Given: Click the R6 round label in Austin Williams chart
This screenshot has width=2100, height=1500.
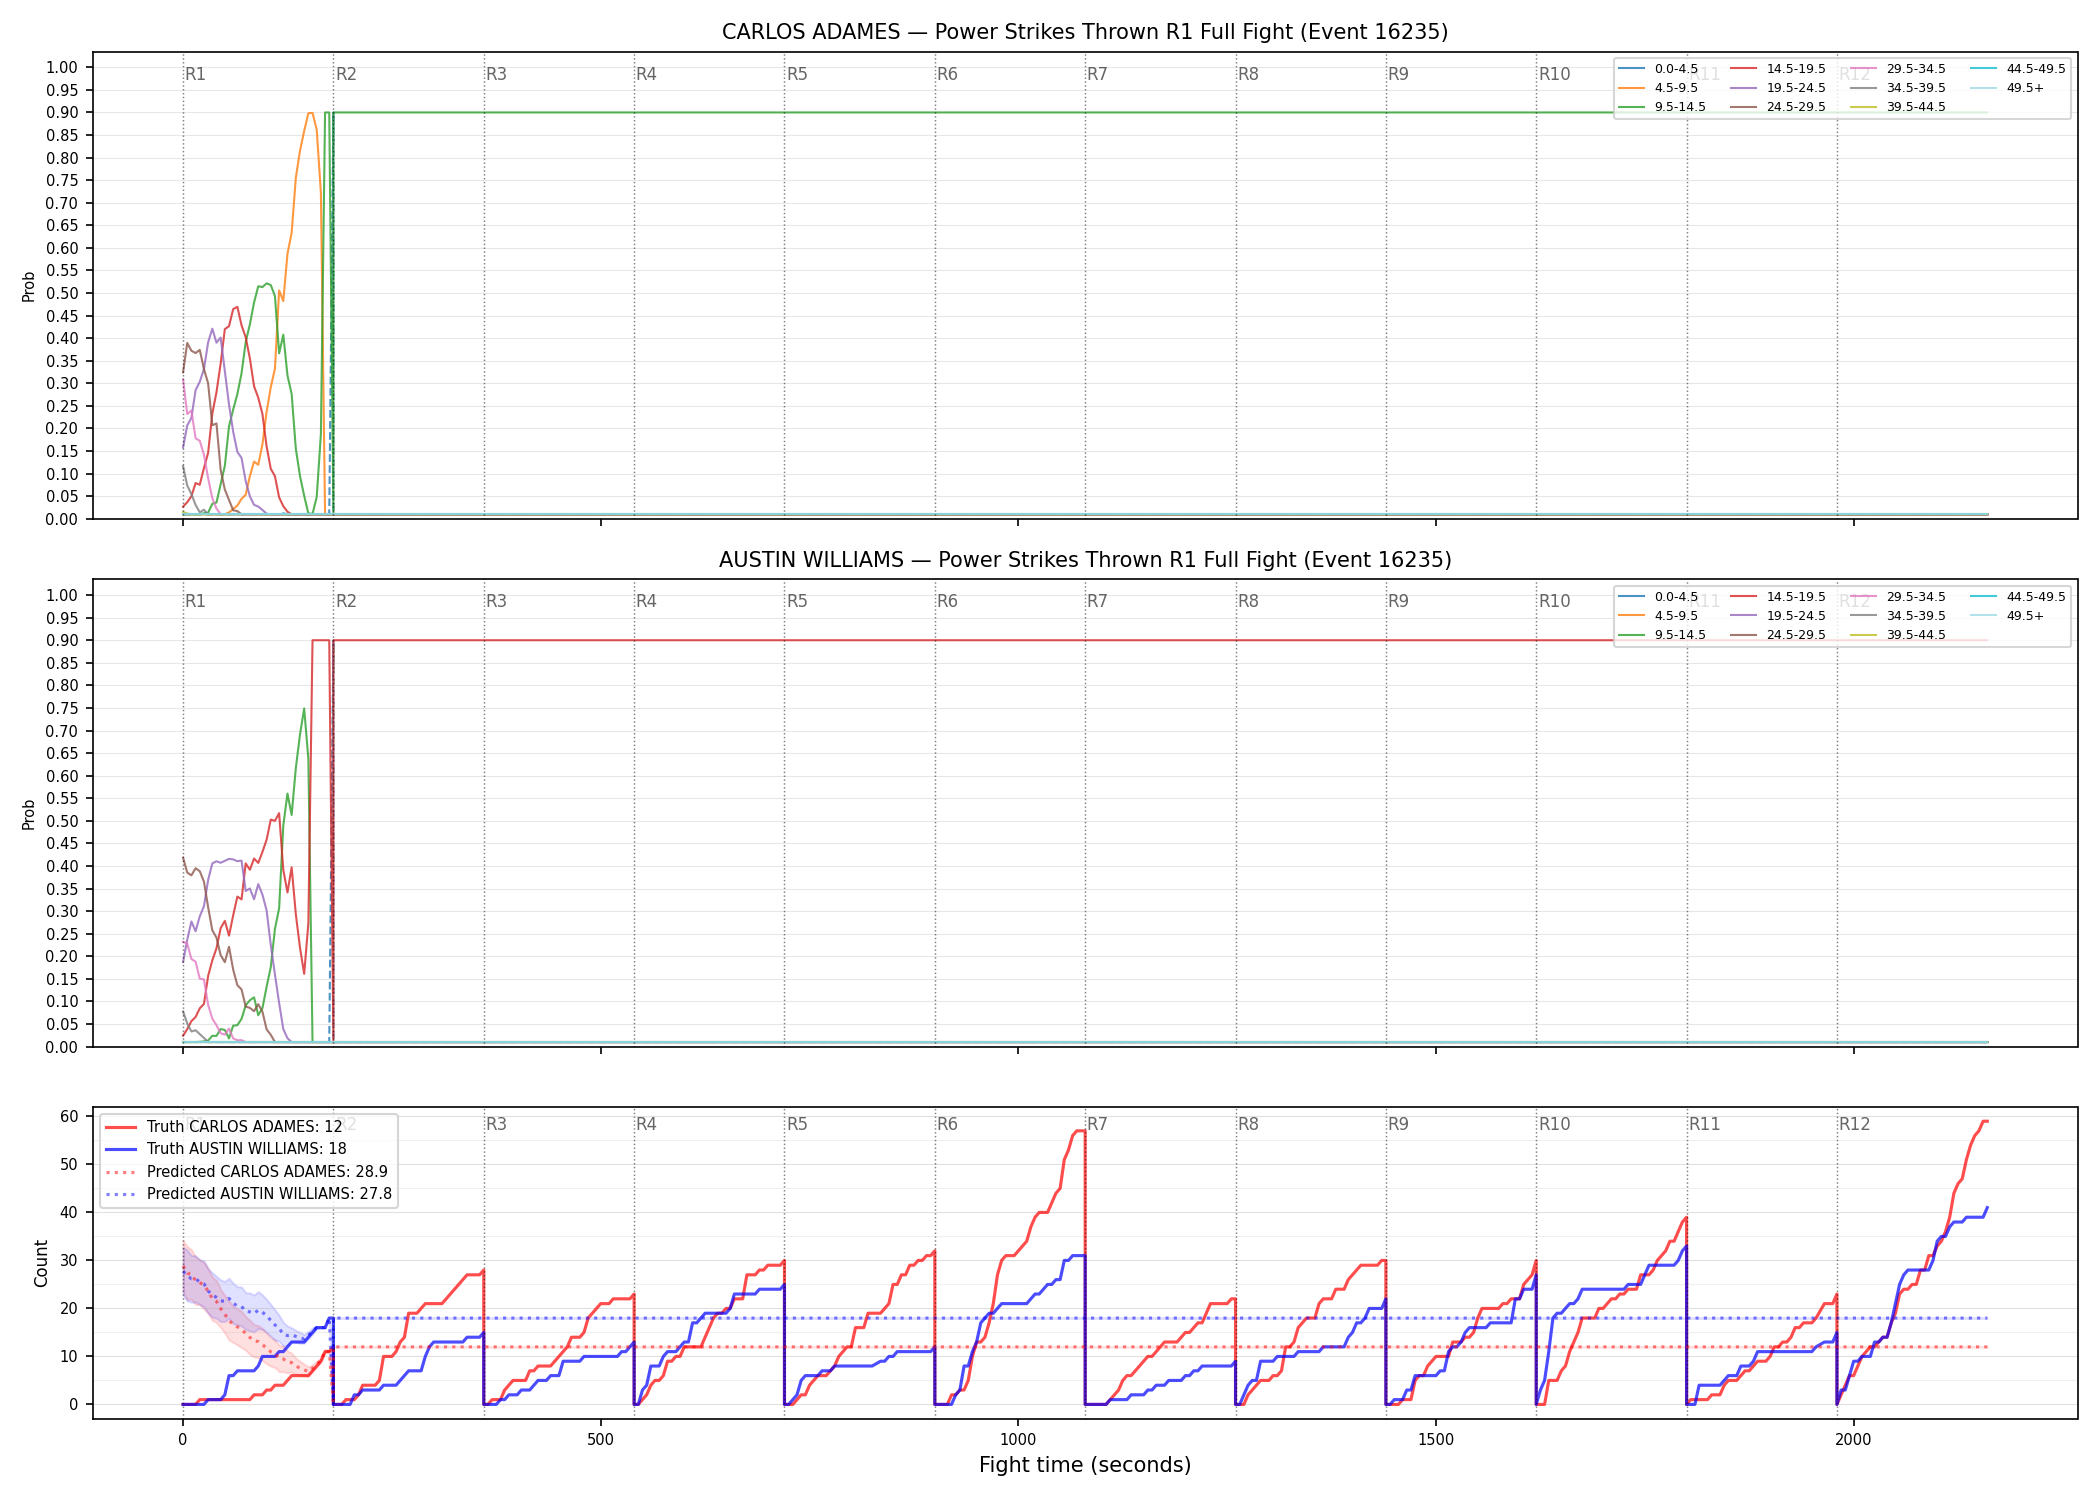Looking at the screenshot, I should (x=947, y=601).
